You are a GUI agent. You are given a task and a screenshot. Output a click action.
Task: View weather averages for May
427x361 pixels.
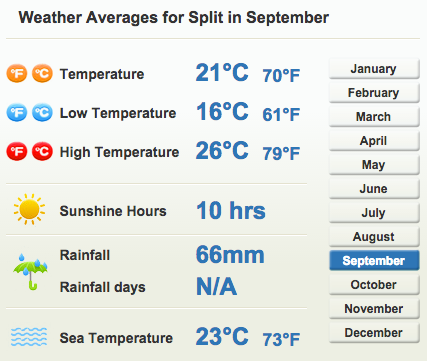coord(374,165)
